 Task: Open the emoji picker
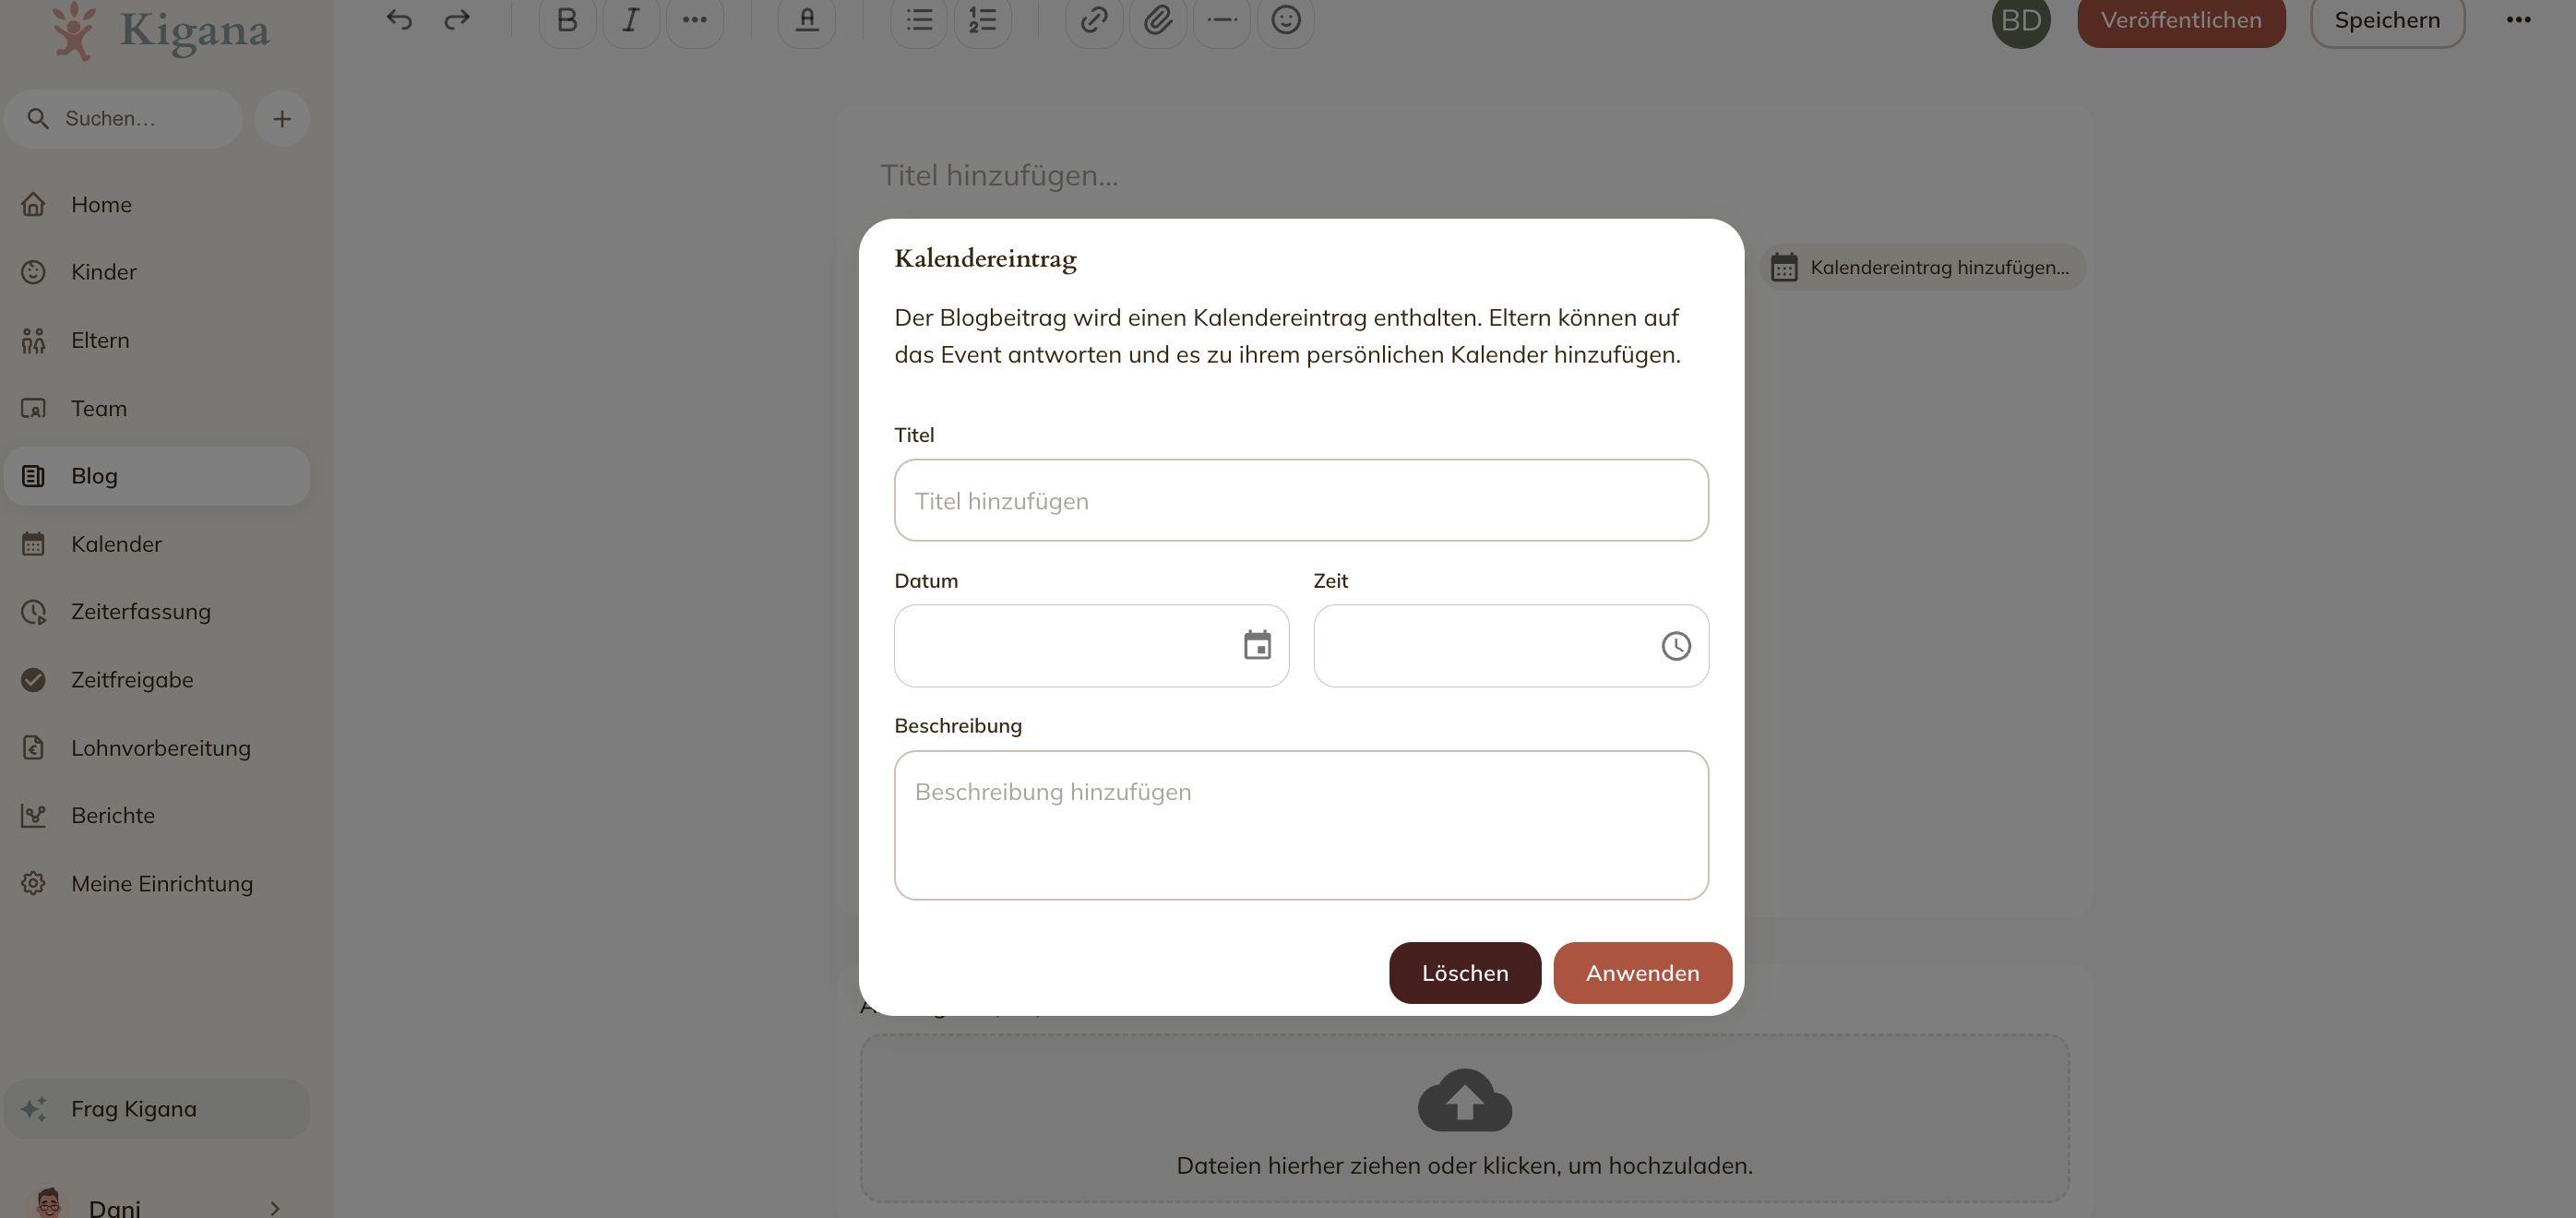(x=1286, y=20)
